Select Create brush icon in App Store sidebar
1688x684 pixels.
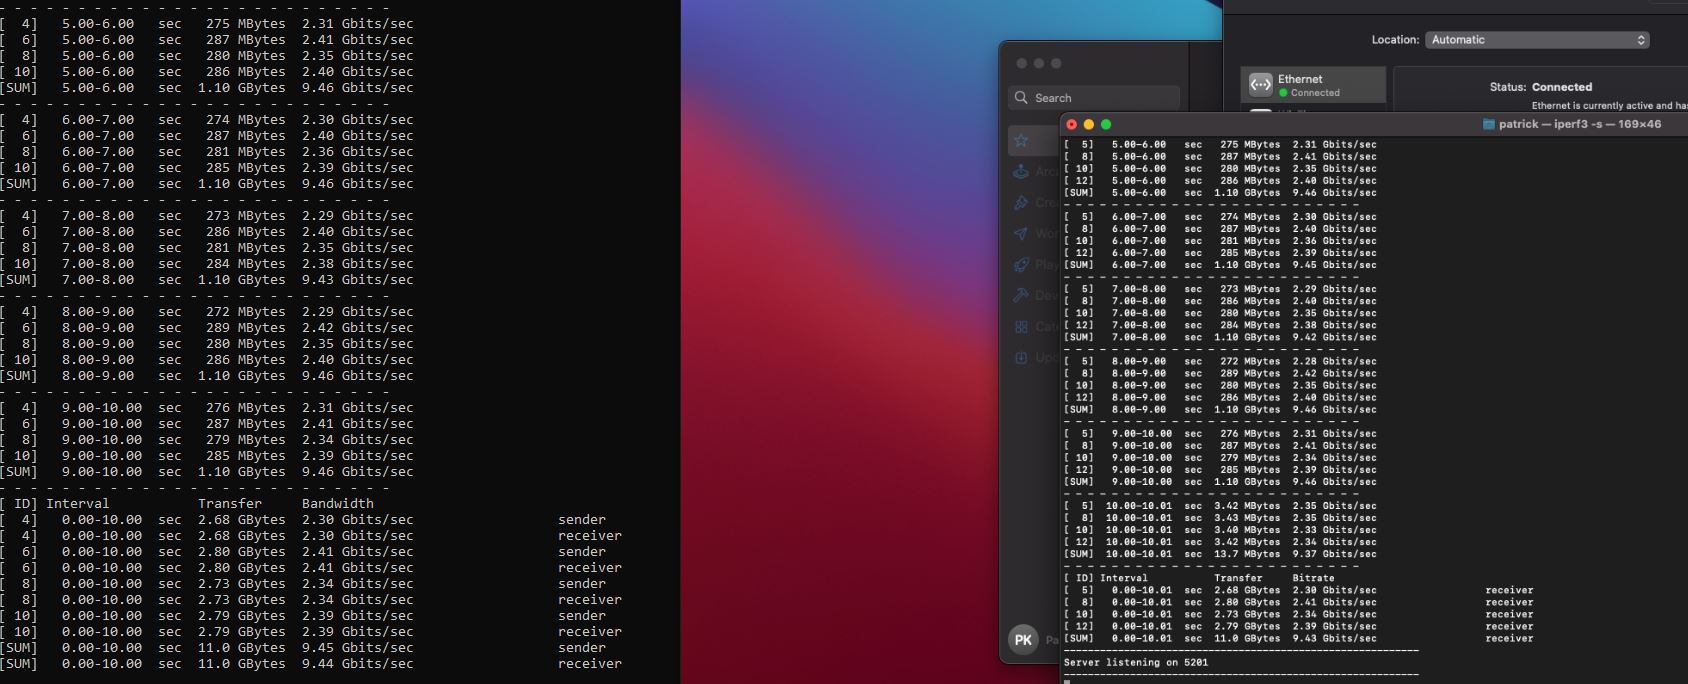(1021, 202)
